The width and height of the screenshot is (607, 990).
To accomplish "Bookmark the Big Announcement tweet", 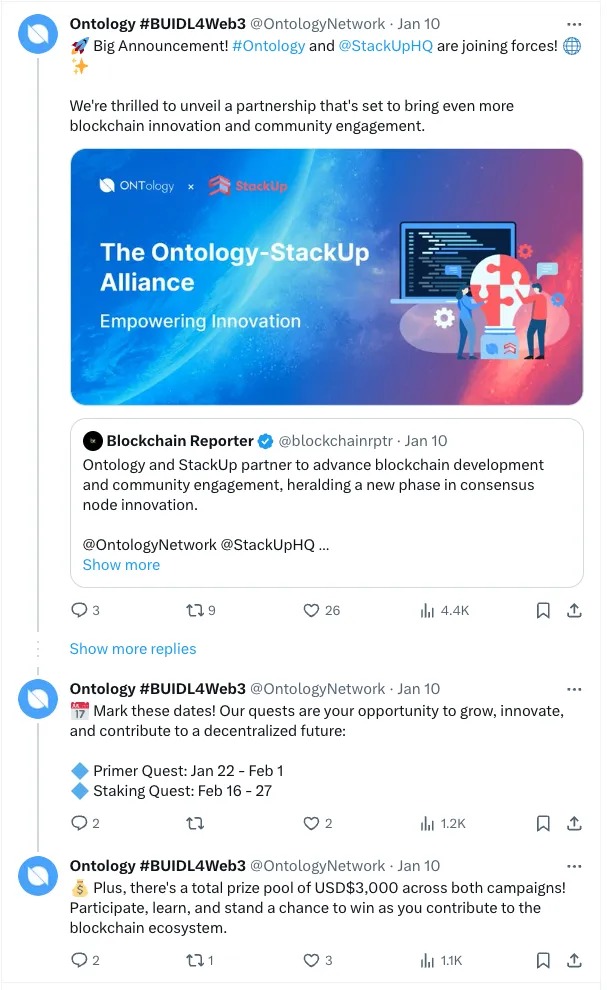I will pos(543,610).
